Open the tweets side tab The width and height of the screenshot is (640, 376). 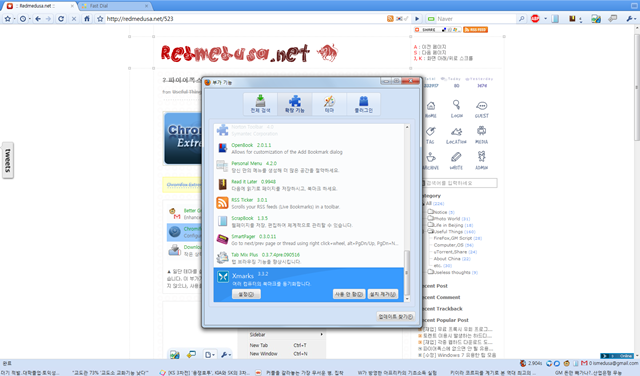click(8, 160)
